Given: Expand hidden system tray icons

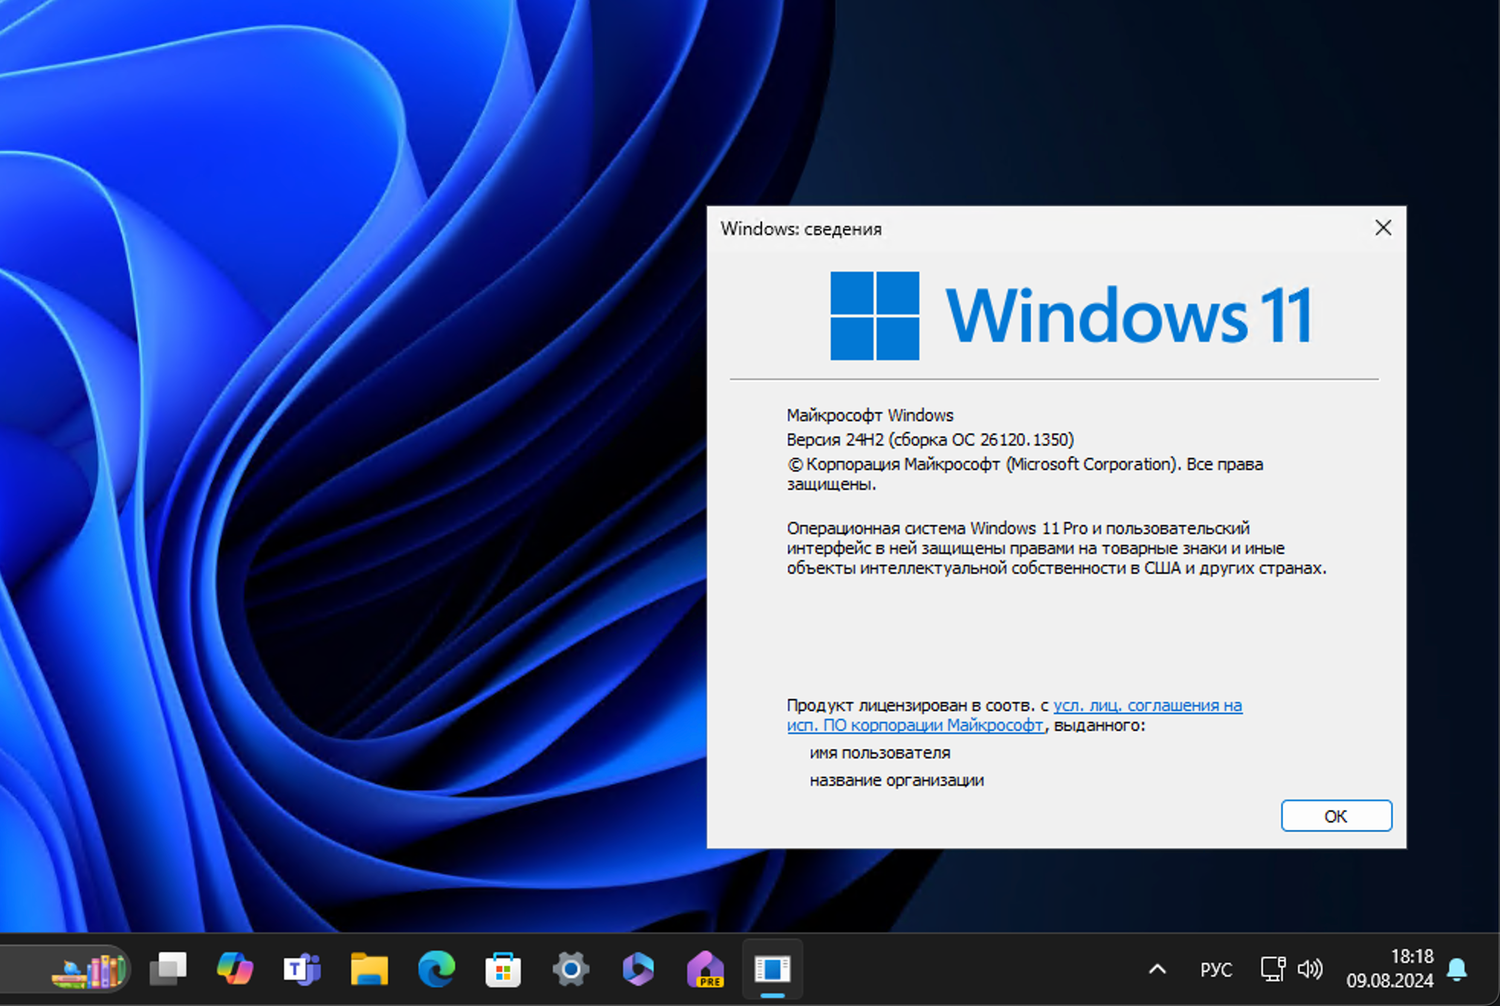Looking at the screenshot, I should point(1157,969).
